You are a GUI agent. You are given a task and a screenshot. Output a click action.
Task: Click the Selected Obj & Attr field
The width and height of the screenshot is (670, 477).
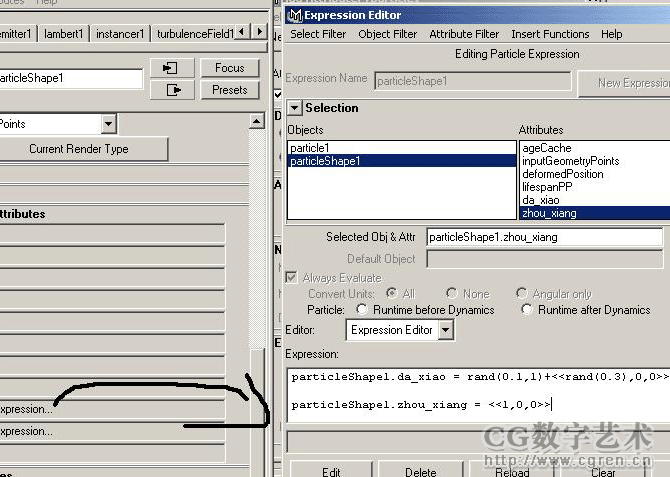point(545,237)
